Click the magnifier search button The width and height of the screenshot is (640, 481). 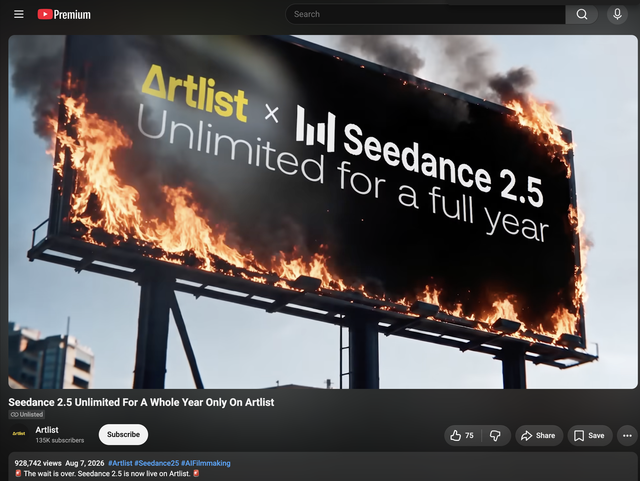582,14
